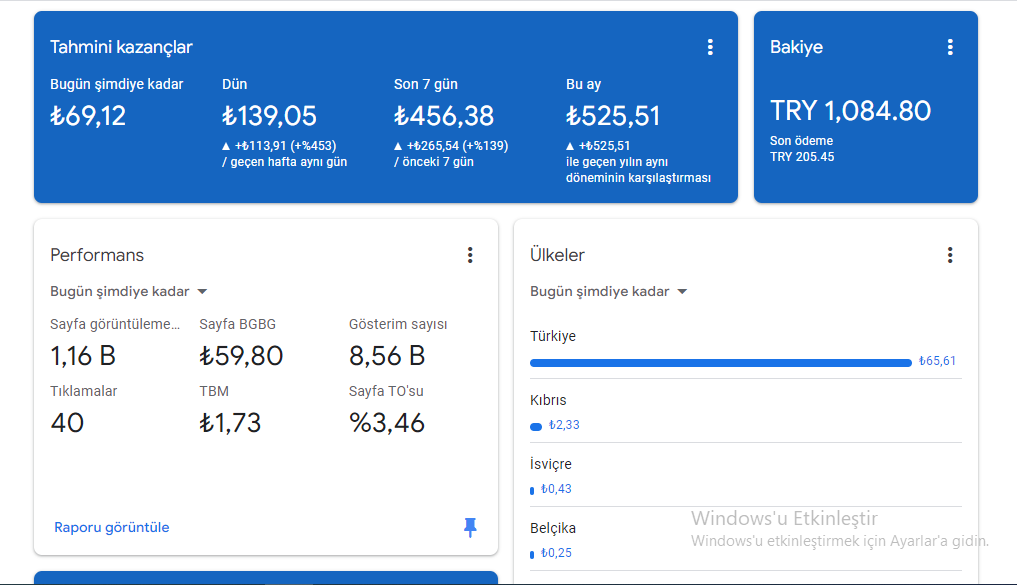Screen dimensions: 1017x585
Task: Open the Performans card three-dot menu
Action: 470,255
